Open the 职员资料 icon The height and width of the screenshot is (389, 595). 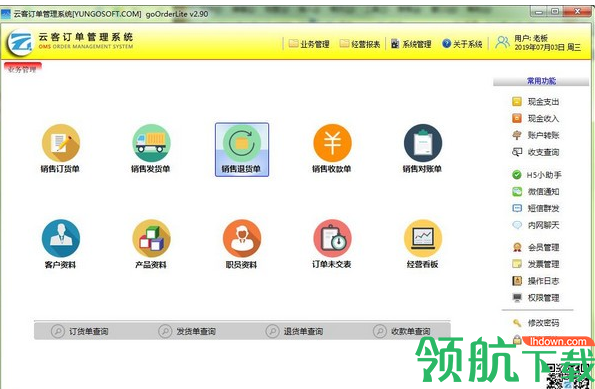tap(242, 244)
